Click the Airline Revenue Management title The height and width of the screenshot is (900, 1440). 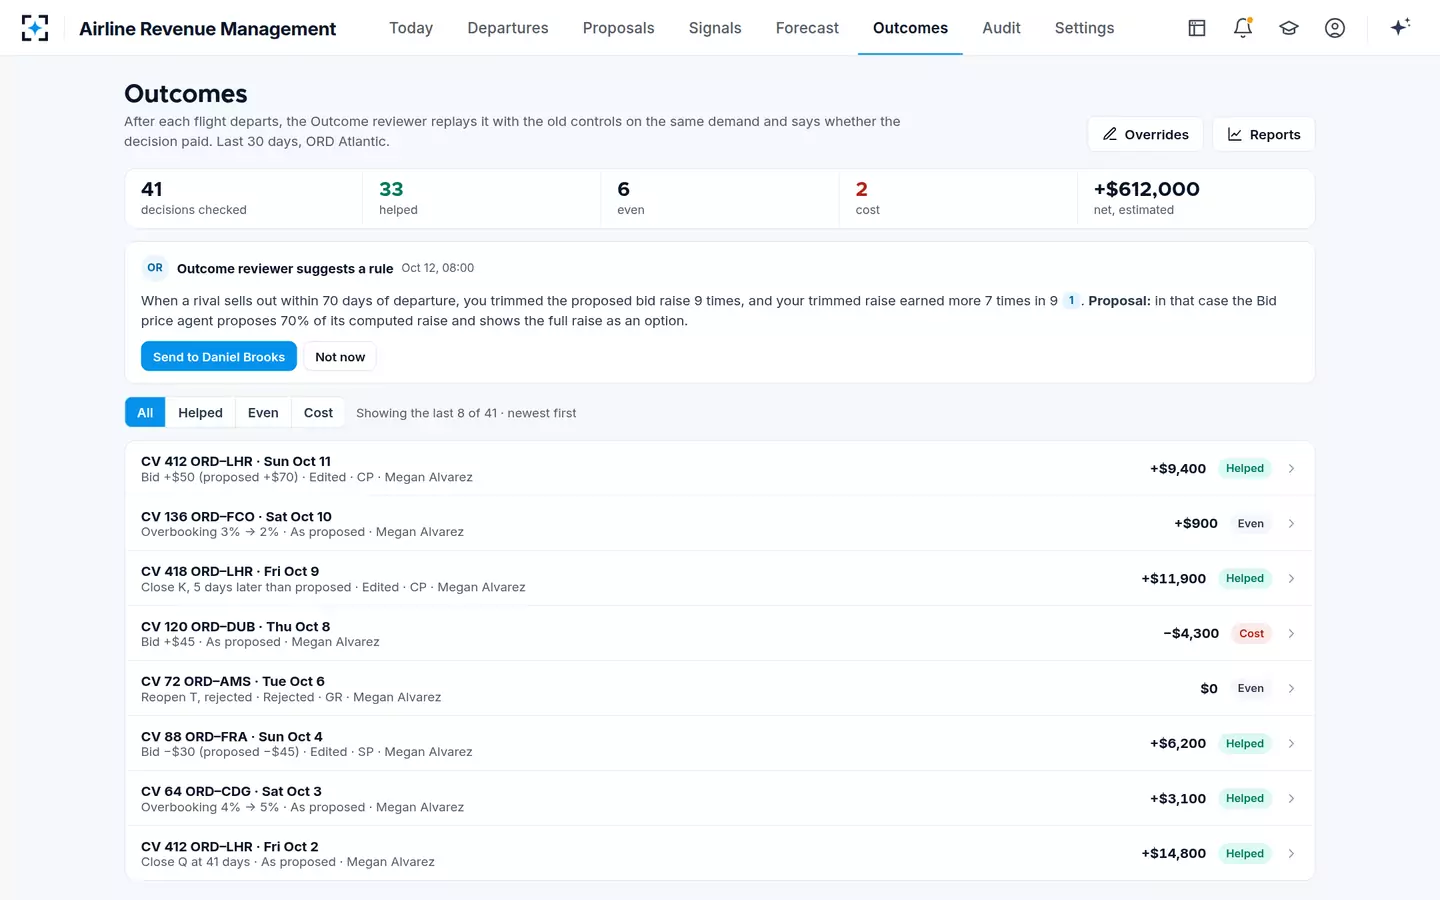pos(207,29)
